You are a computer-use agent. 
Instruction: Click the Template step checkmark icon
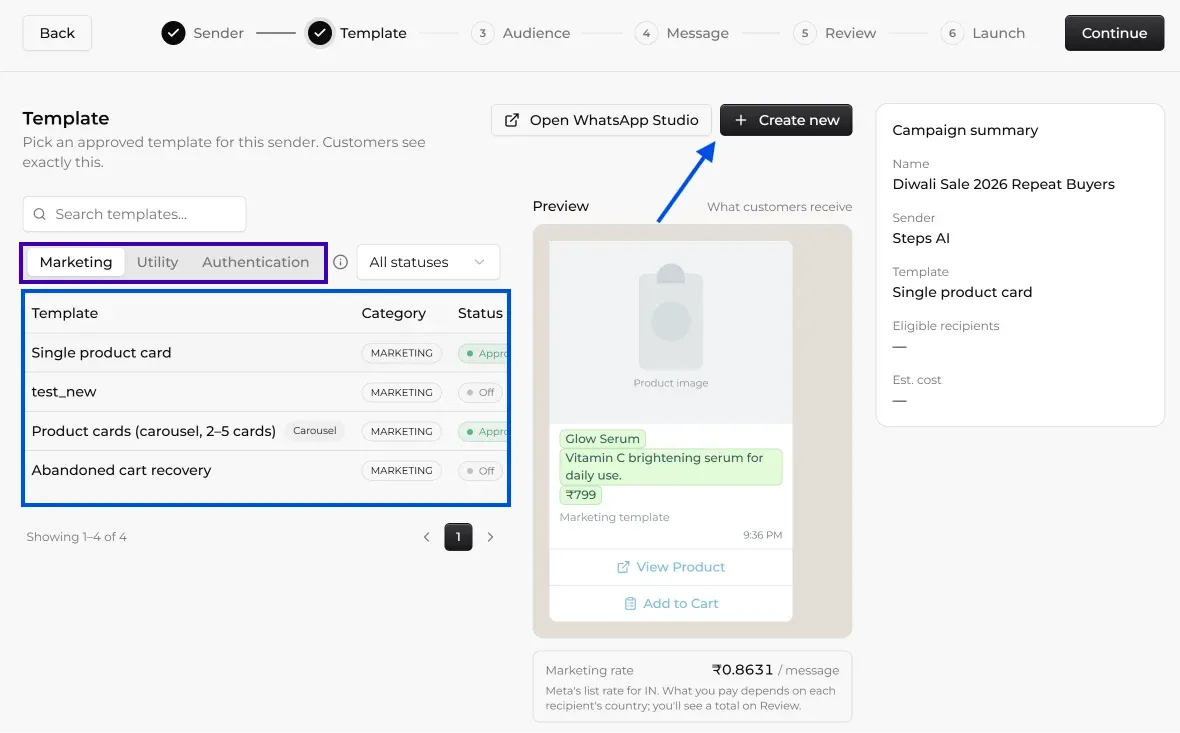[x=320, y=33]
